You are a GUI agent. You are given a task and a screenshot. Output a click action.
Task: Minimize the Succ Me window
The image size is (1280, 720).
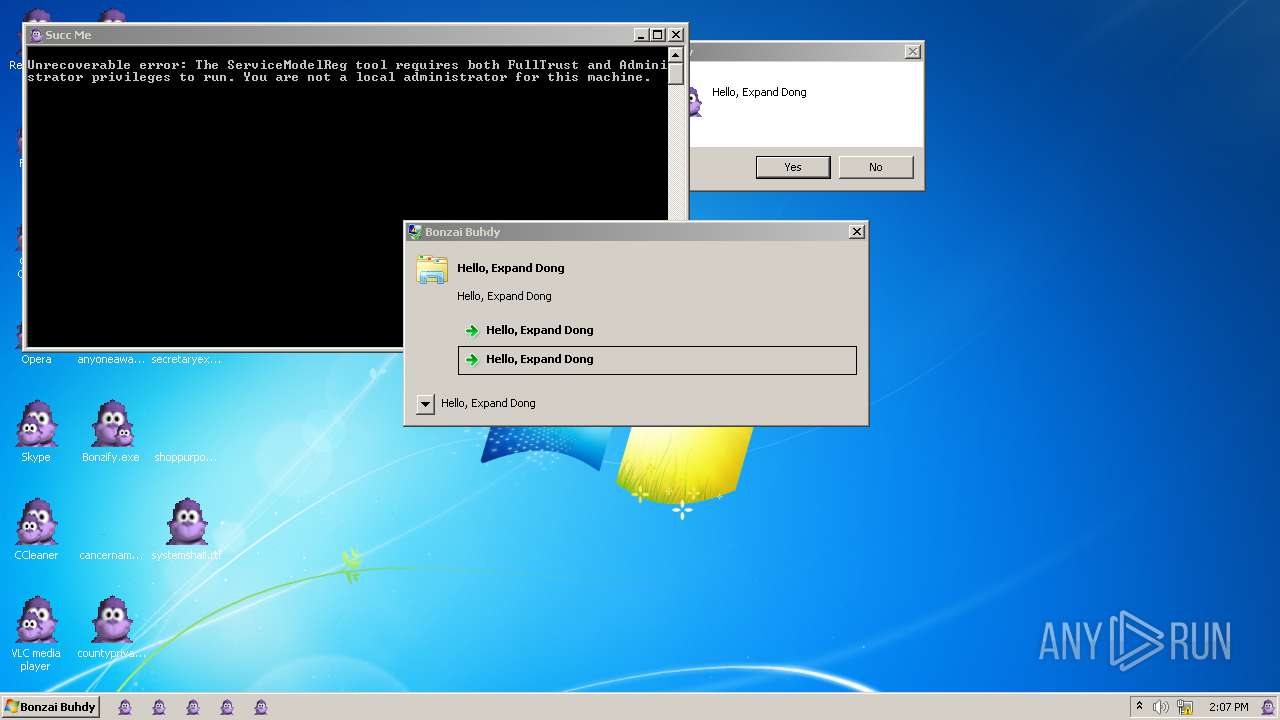(x=641, y=35)
